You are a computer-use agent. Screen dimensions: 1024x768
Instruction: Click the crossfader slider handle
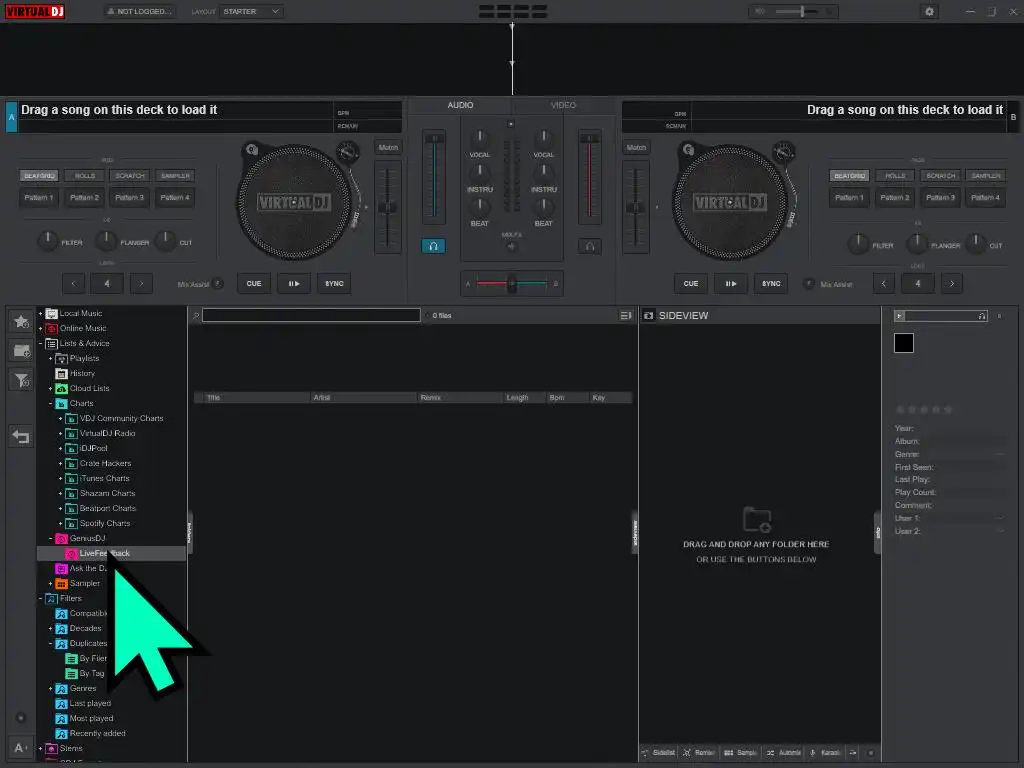tap(512, 283)
